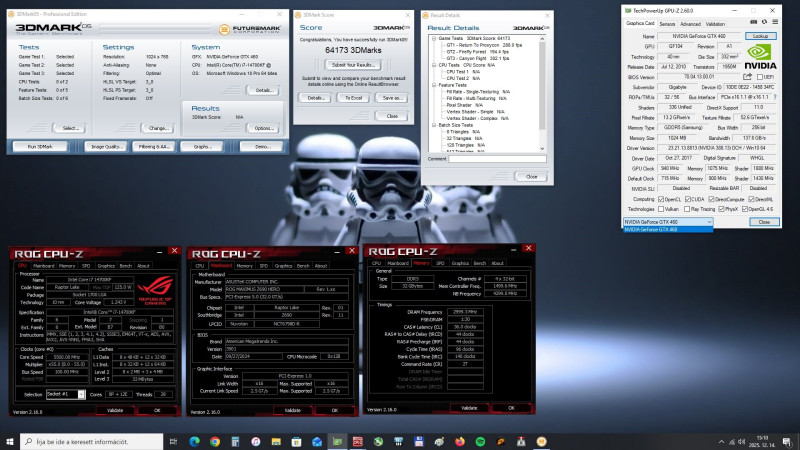Open Firefox from the taskbar

[x=460, y=442]
